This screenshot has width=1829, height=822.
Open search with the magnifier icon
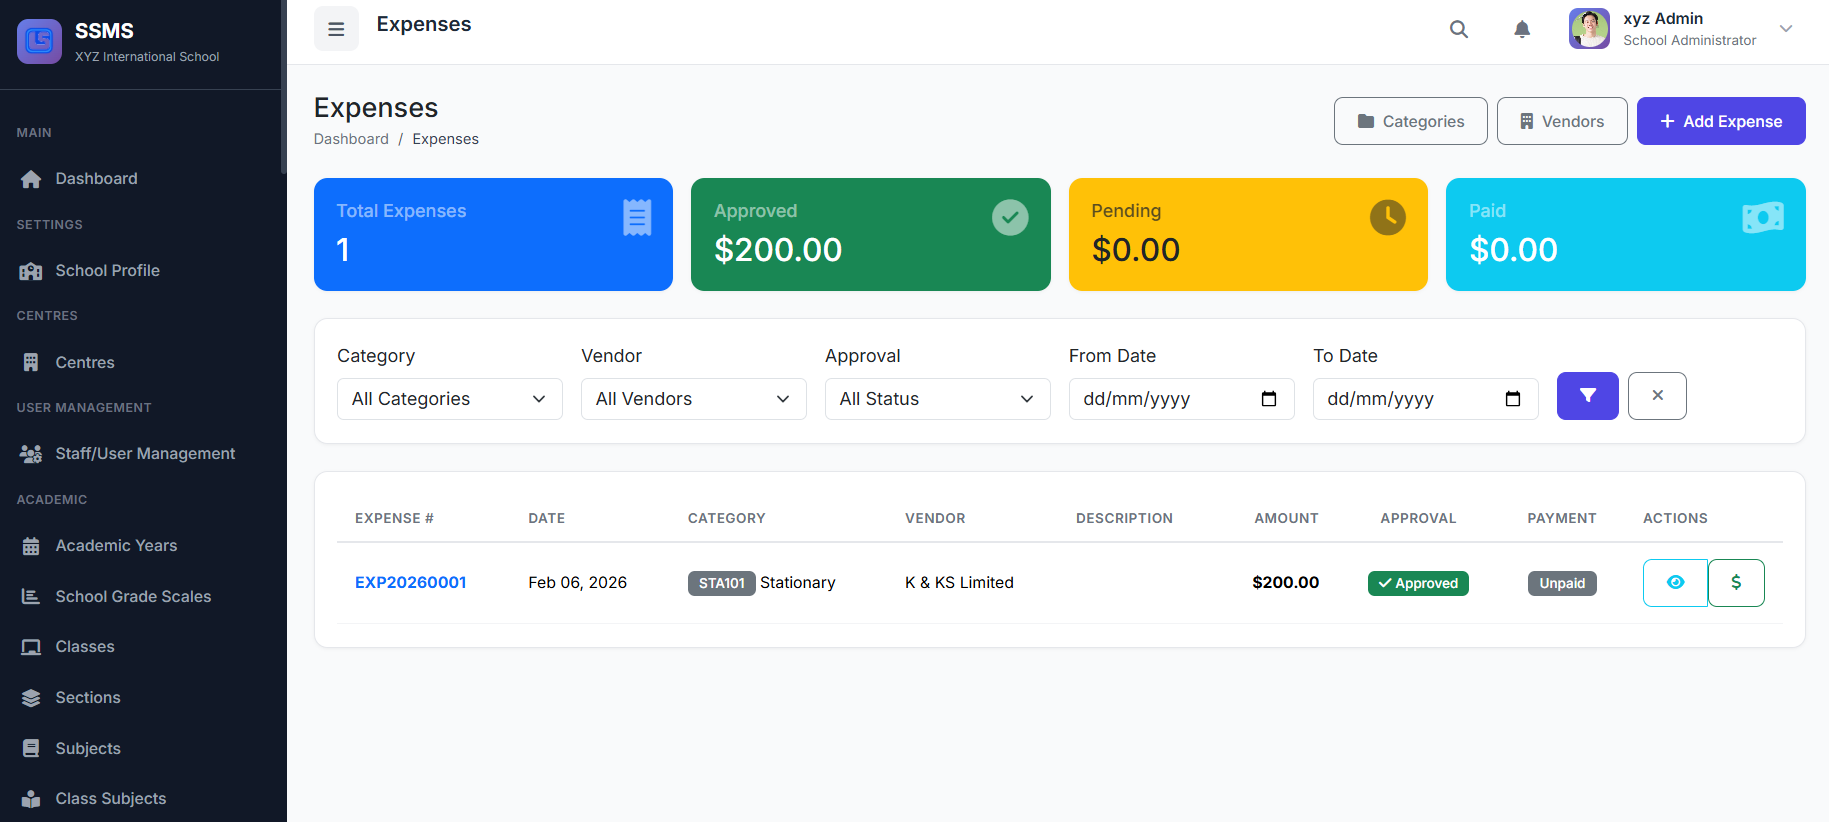pos(1459,29)
